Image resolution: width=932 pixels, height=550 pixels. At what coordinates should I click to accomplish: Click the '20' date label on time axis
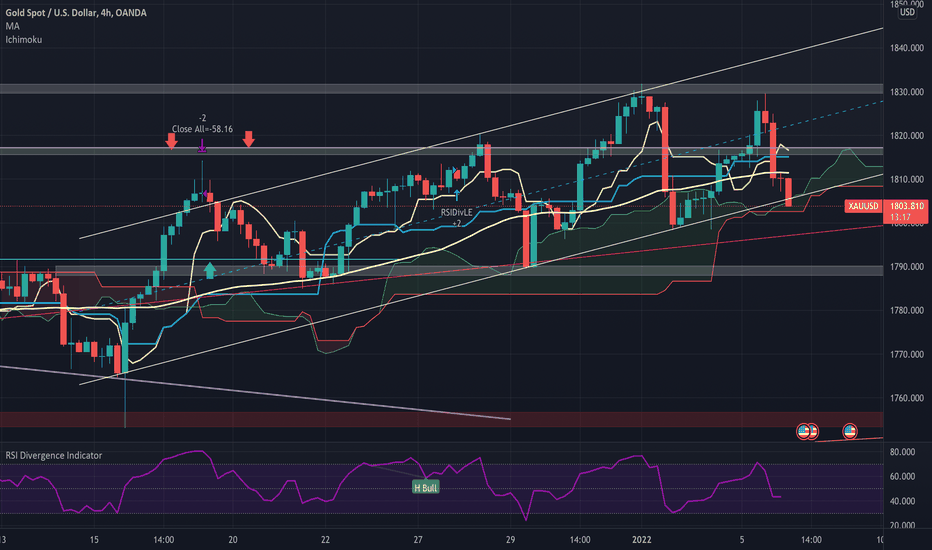[233, 540]
